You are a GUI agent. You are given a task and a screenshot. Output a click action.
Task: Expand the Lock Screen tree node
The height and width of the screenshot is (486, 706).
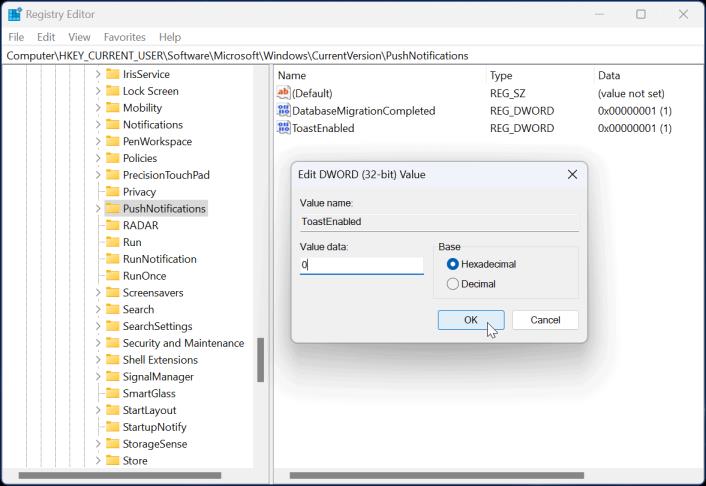point(98,91)
